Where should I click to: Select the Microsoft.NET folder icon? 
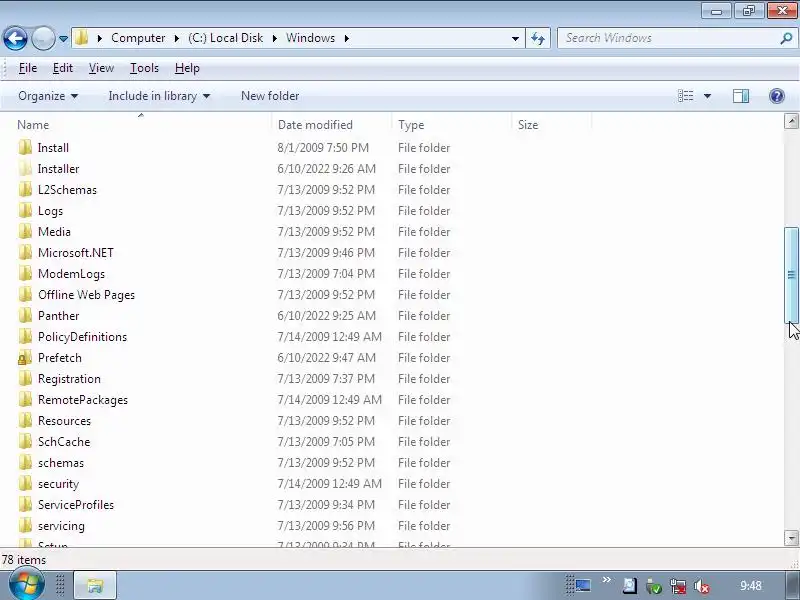(25, 253)
